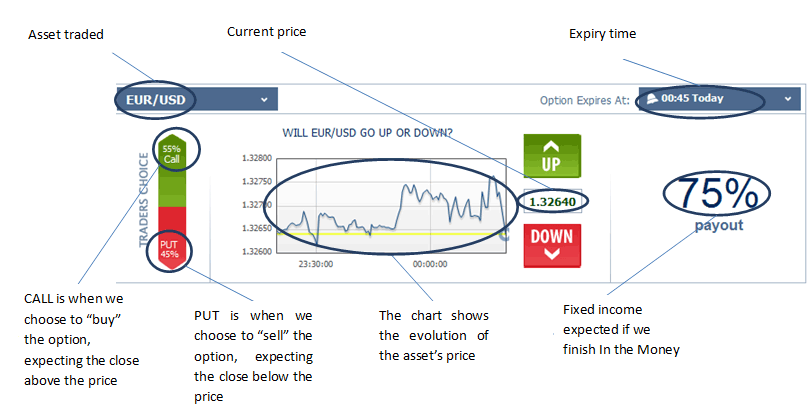Click the 55% Call green indicator

coord(172,154)
